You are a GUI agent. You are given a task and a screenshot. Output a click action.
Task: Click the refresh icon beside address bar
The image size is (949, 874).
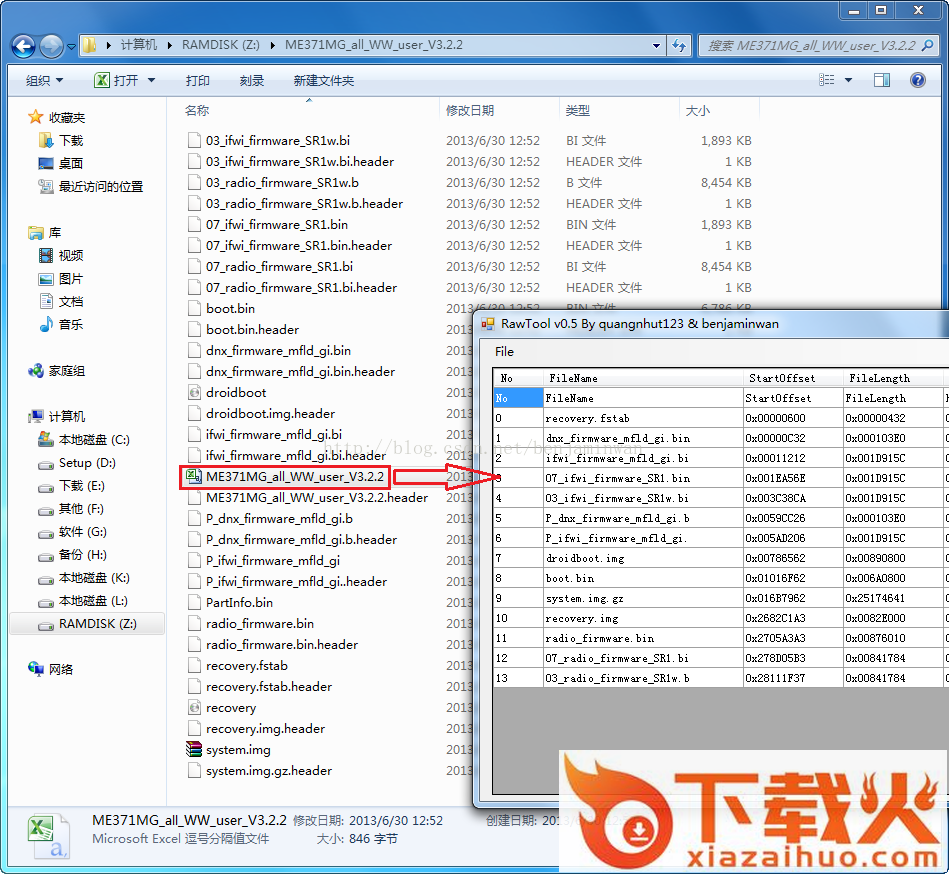(680, 46)
